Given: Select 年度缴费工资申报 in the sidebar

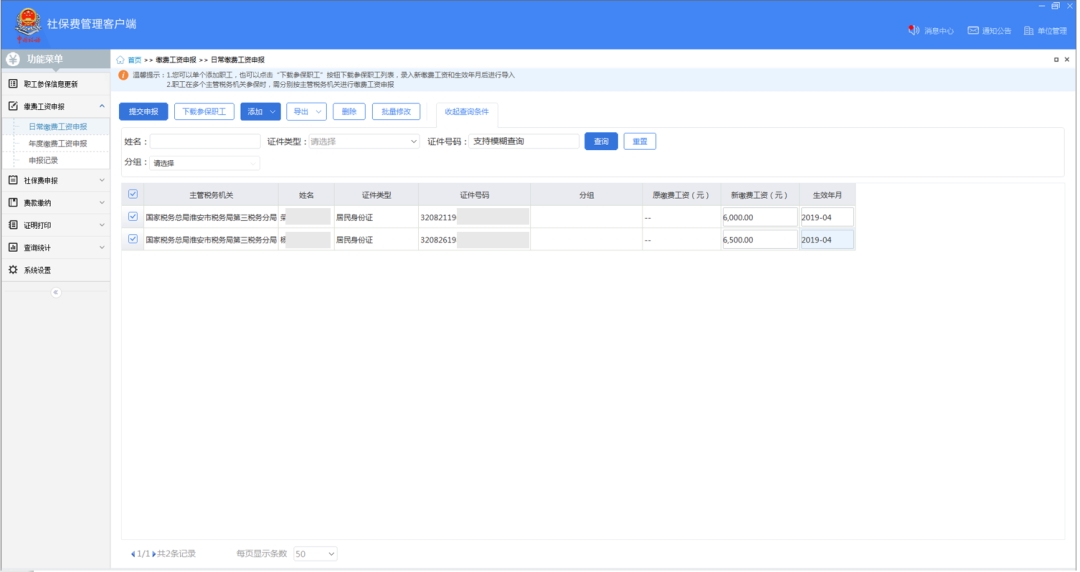Looking at the screenshot, I should tap(57, 143).
